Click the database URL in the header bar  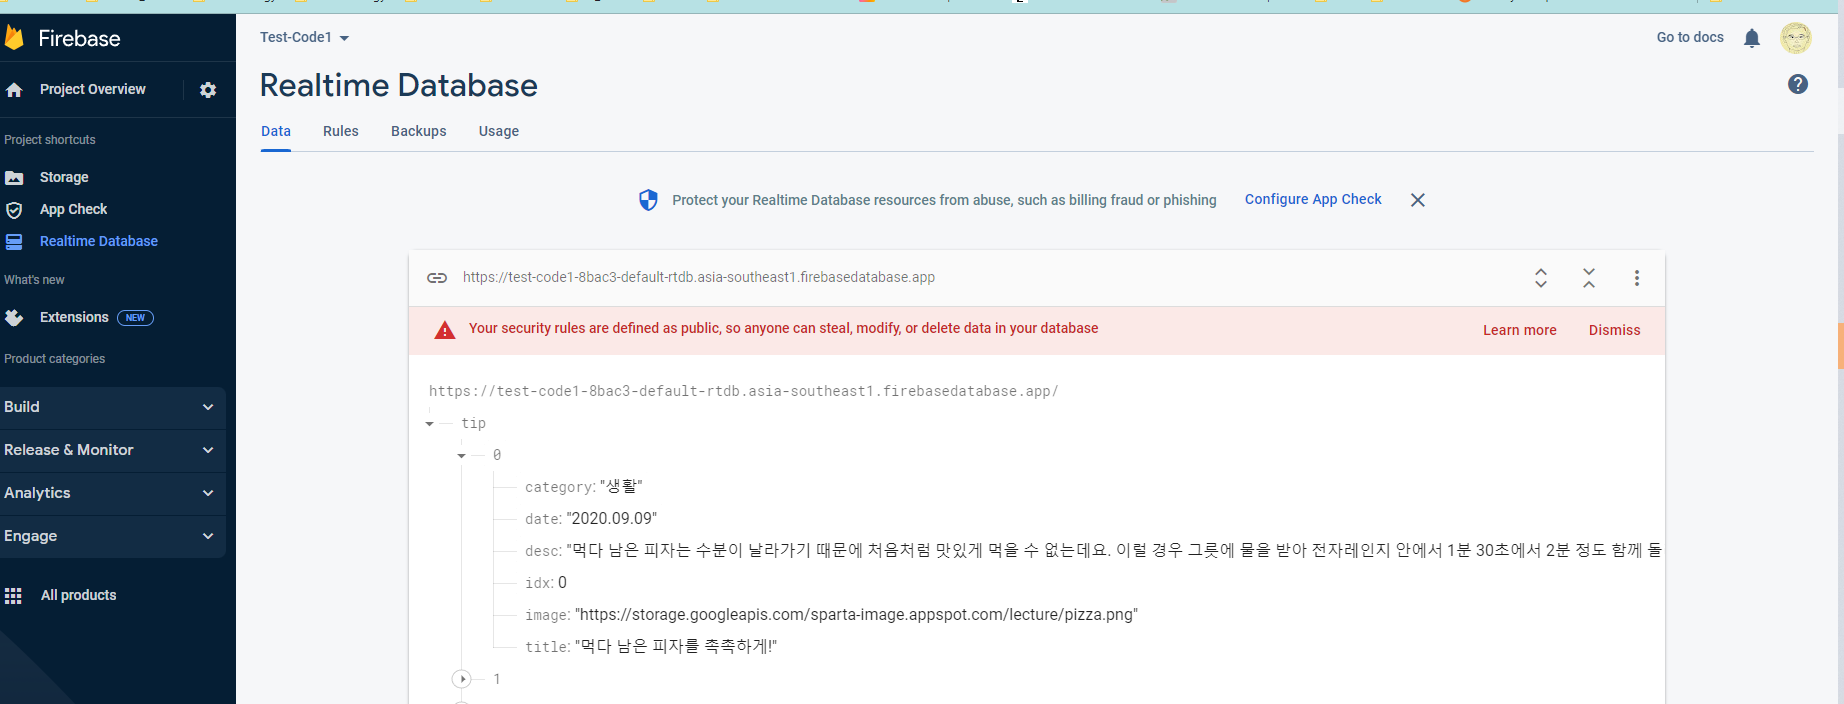click(x=699, y=277)
